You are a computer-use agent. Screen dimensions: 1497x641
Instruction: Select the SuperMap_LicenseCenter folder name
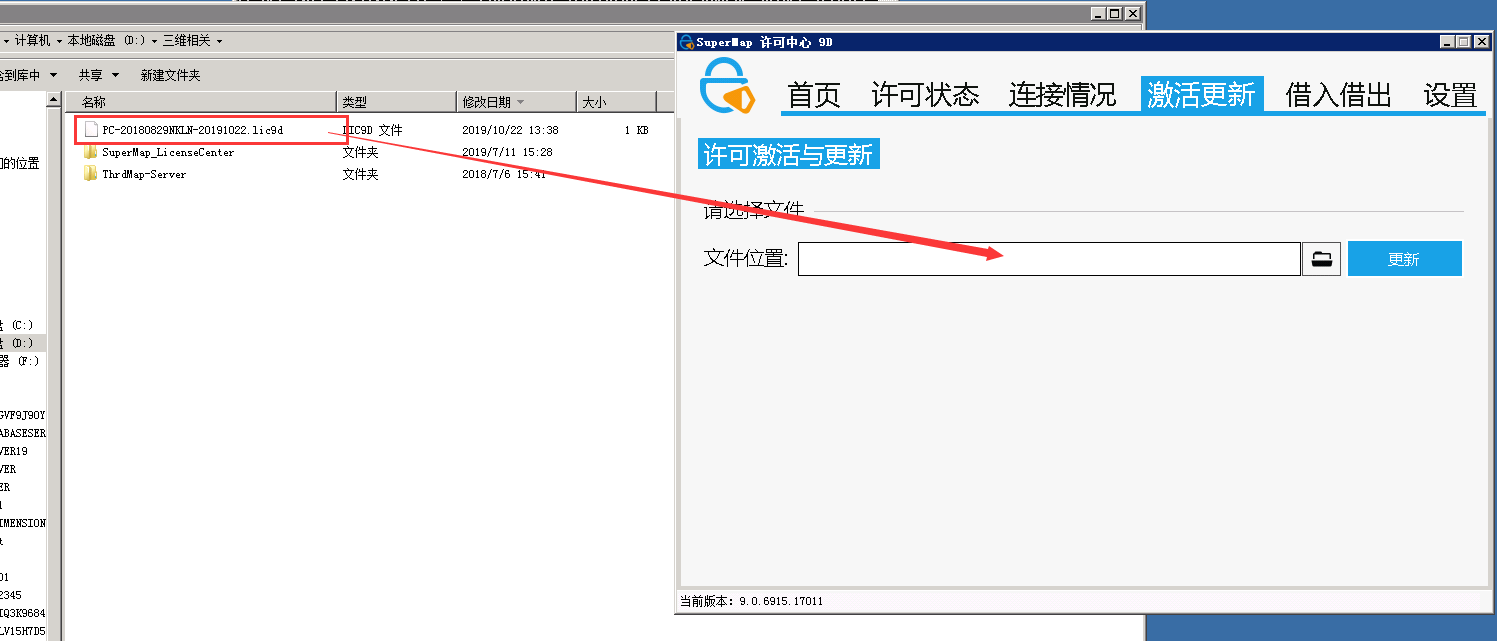168,152
